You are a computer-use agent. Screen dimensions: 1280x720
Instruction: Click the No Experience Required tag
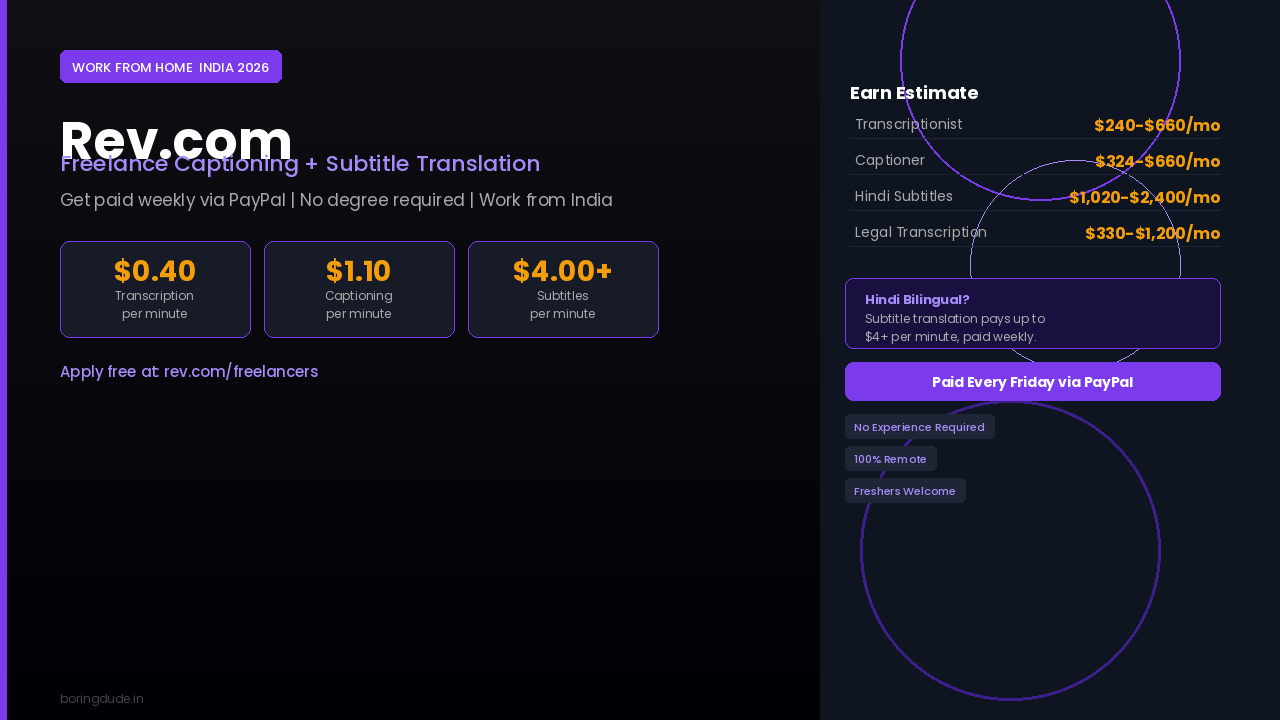[x=920, y=427]
